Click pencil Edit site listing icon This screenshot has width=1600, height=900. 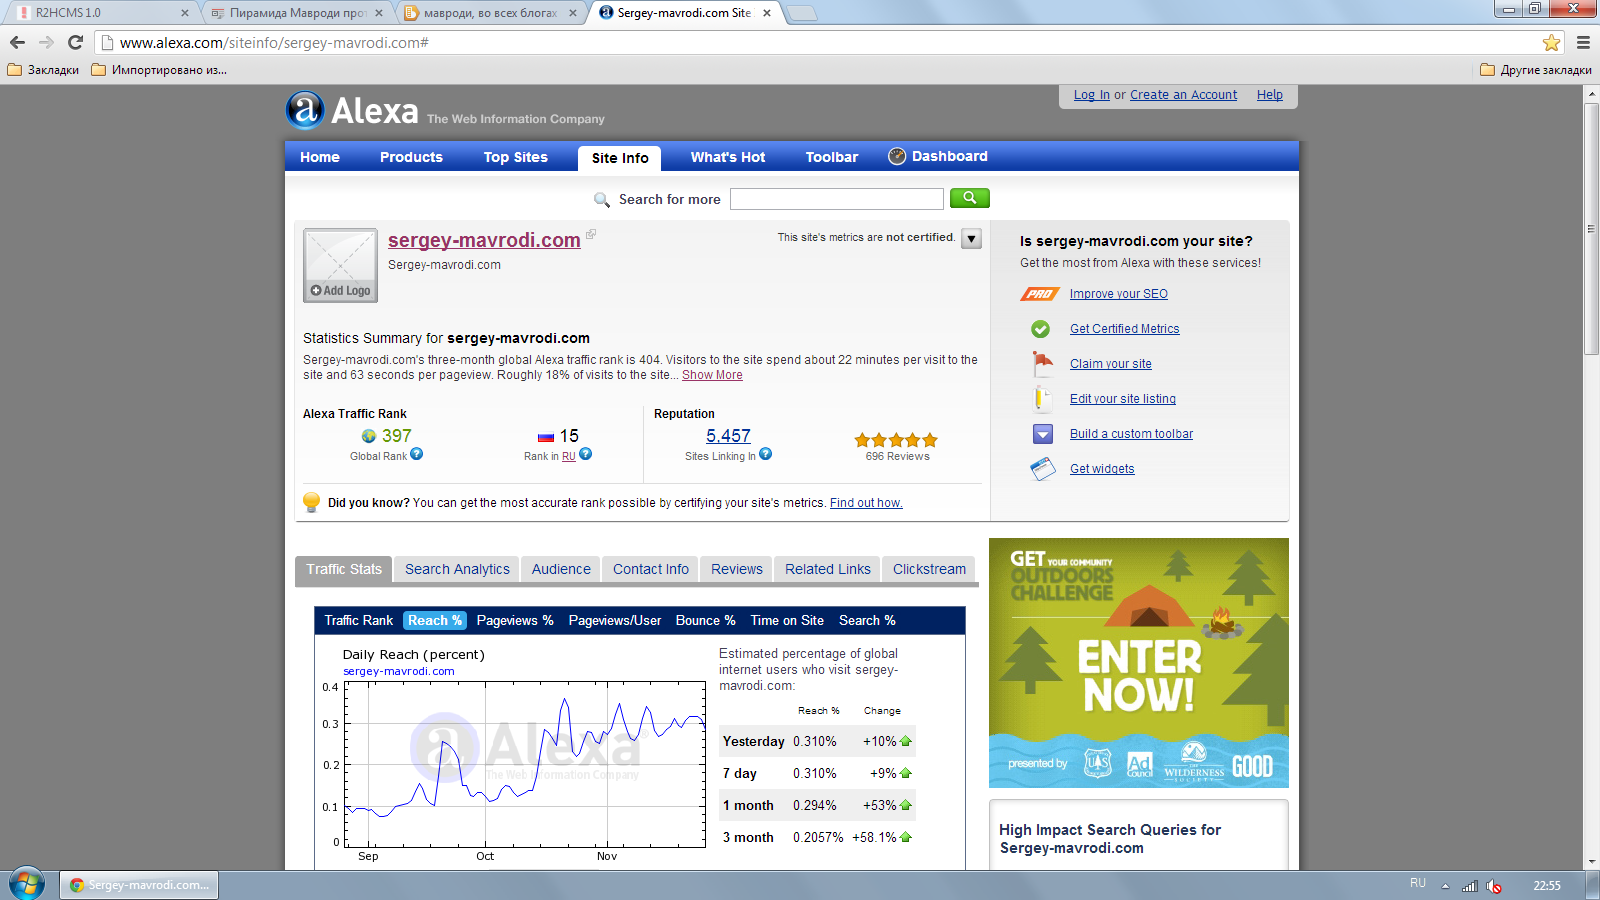click(1040, 398)
